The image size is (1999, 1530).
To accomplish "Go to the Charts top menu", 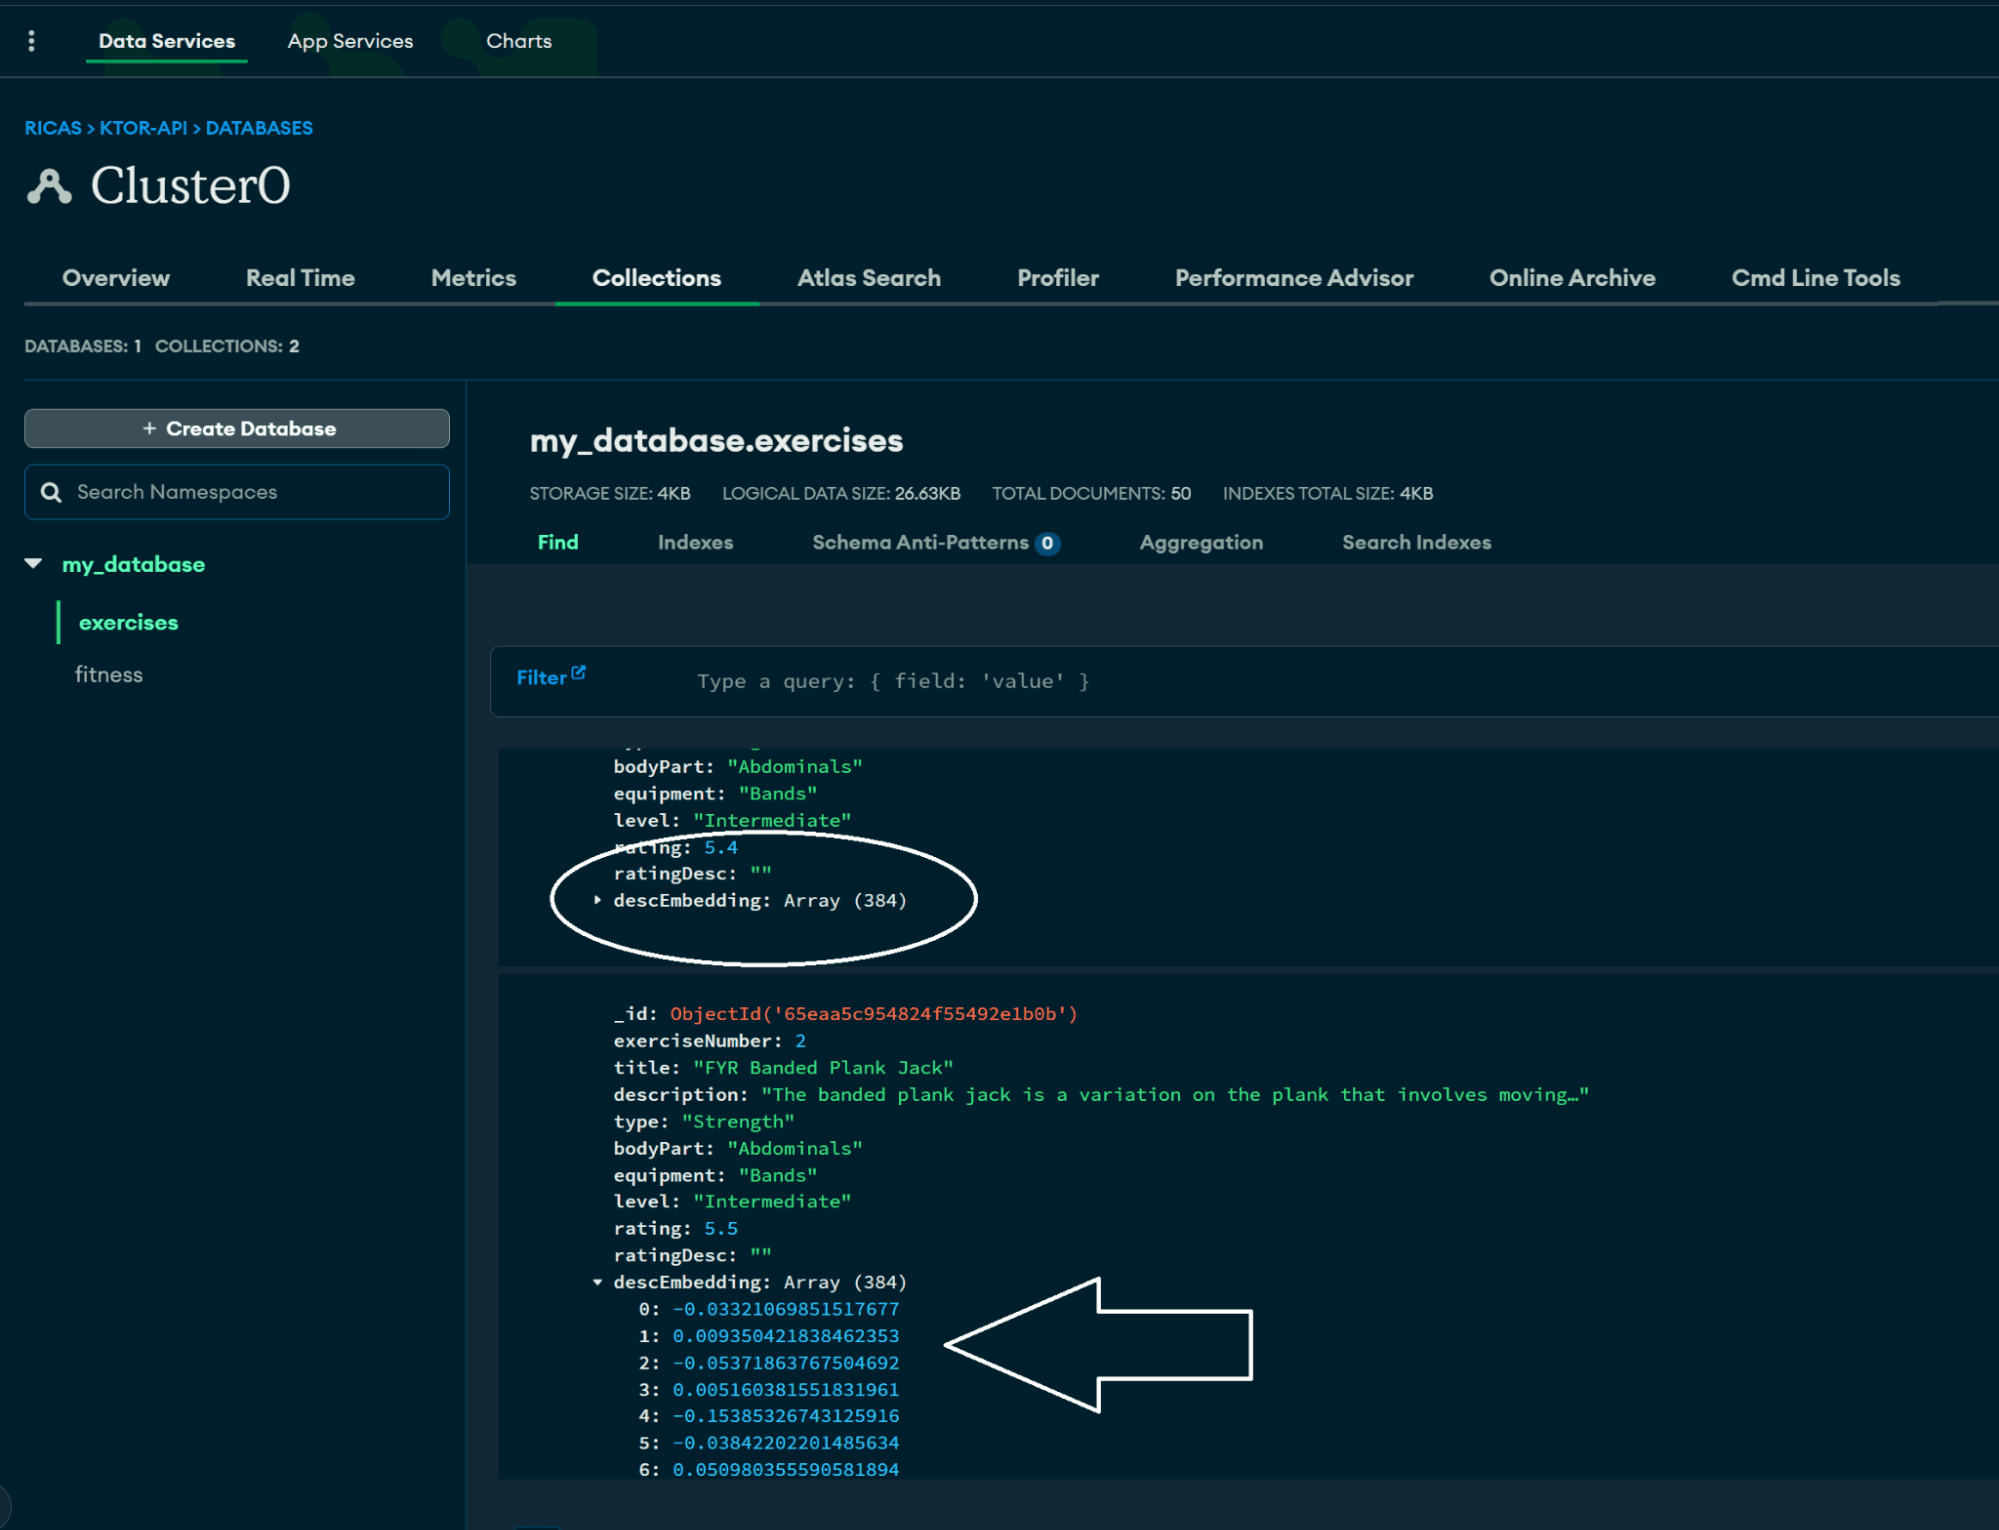I will click(x=518, y=41).
